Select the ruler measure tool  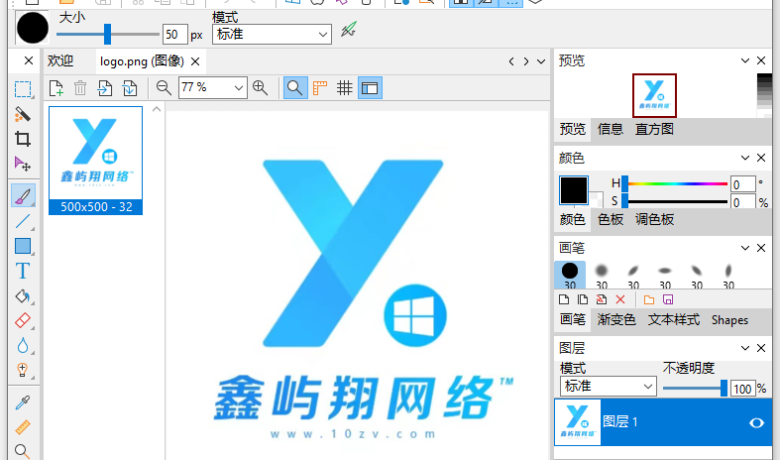[x=23, y=427]
